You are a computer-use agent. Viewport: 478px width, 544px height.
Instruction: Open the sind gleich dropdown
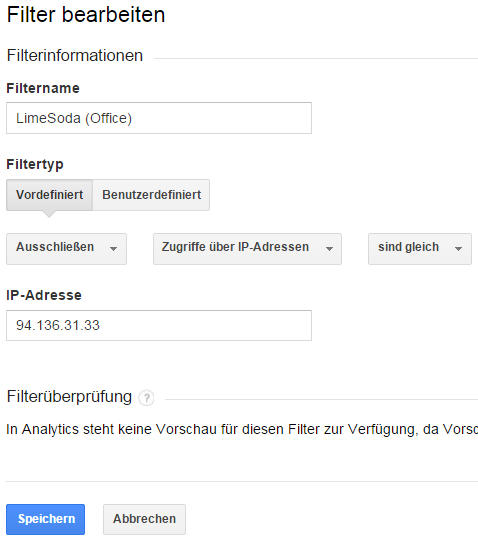coord(420,249)
